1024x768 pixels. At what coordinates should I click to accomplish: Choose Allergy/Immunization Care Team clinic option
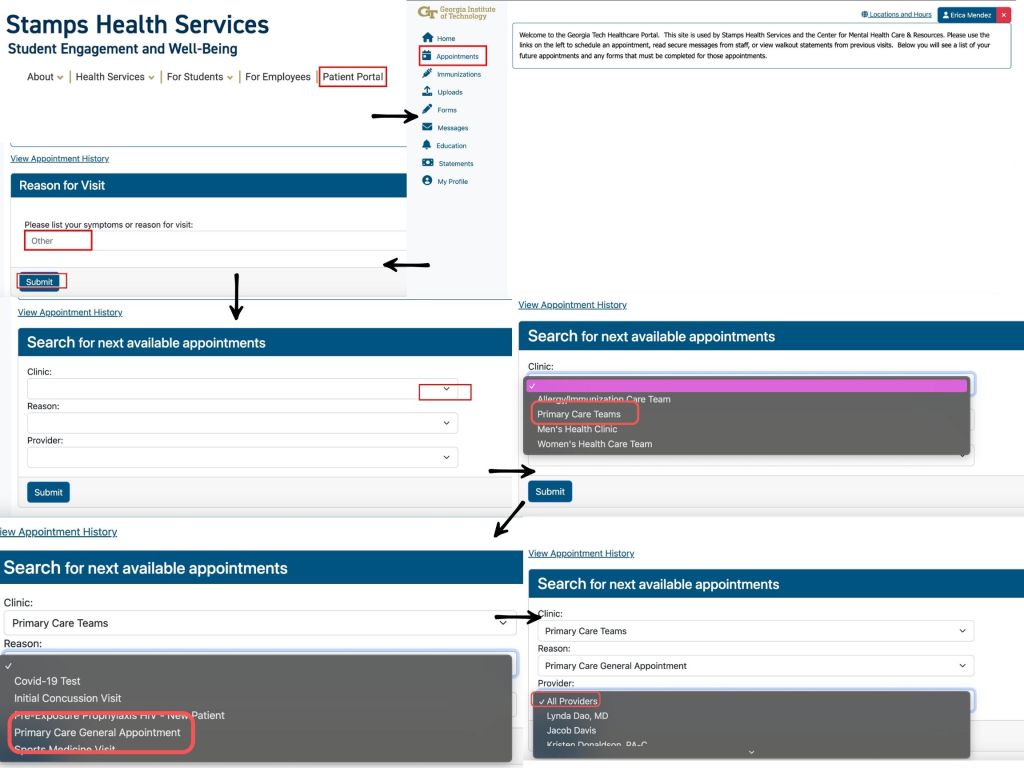(x=603, y=399)
